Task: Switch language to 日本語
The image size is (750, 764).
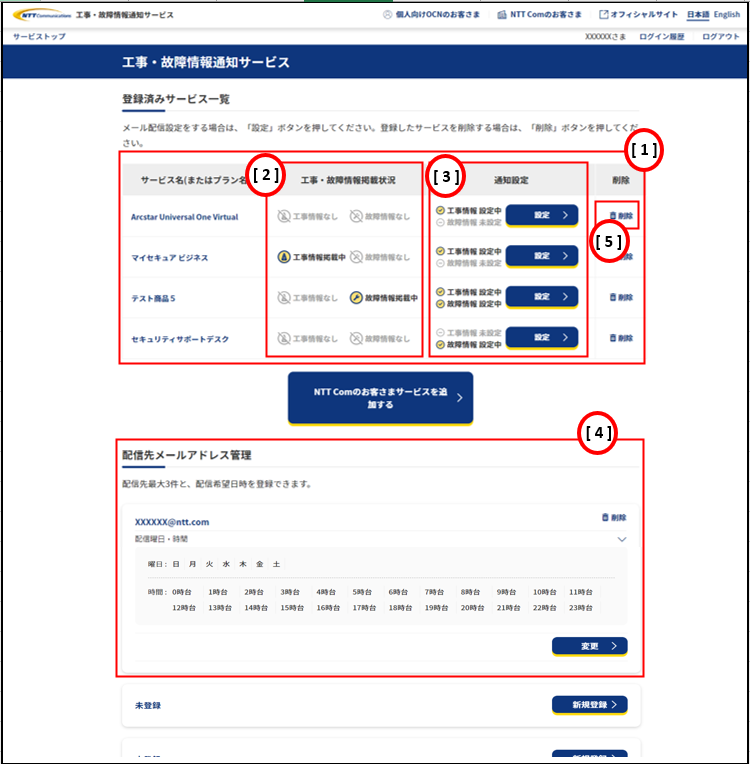Action: click(x=698, y=15)
